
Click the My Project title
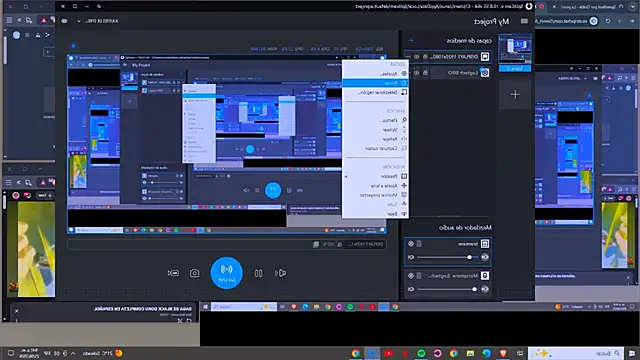coord(491,21)
